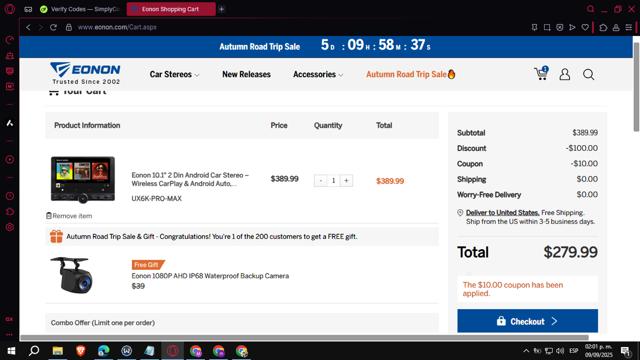Image resolution: width=640 pixels, height=360 pixels.
Task: Click the Free Gift badge
Action: (148, 265)
